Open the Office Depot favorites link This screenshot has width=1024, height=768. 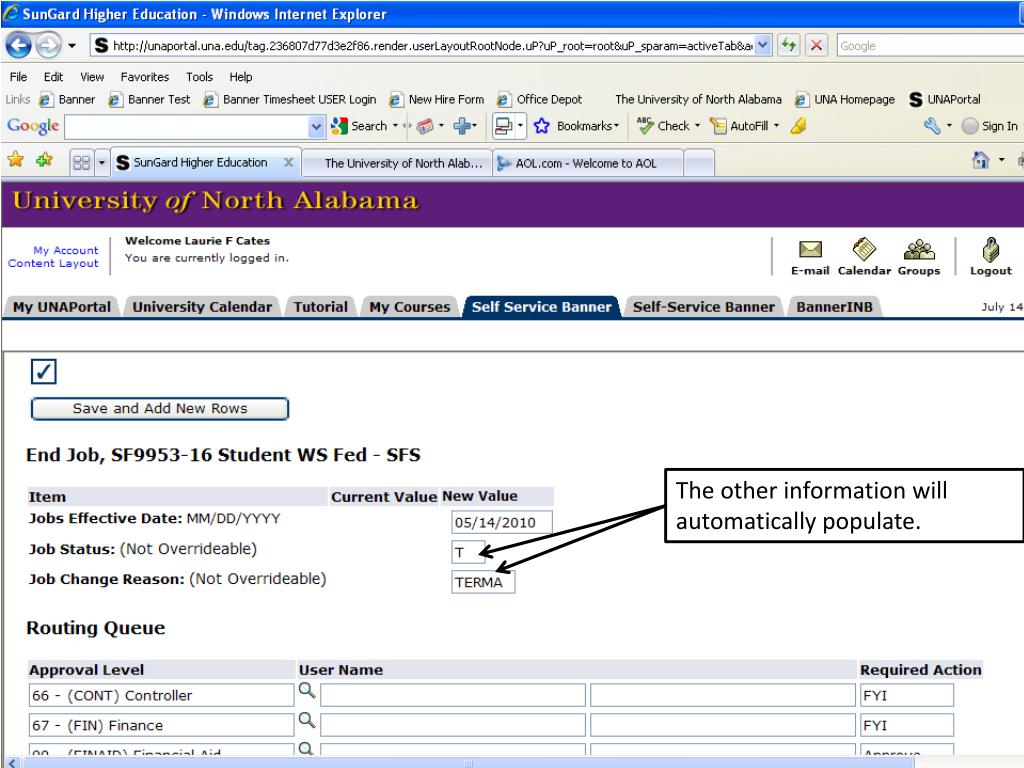tap(539, 99)
